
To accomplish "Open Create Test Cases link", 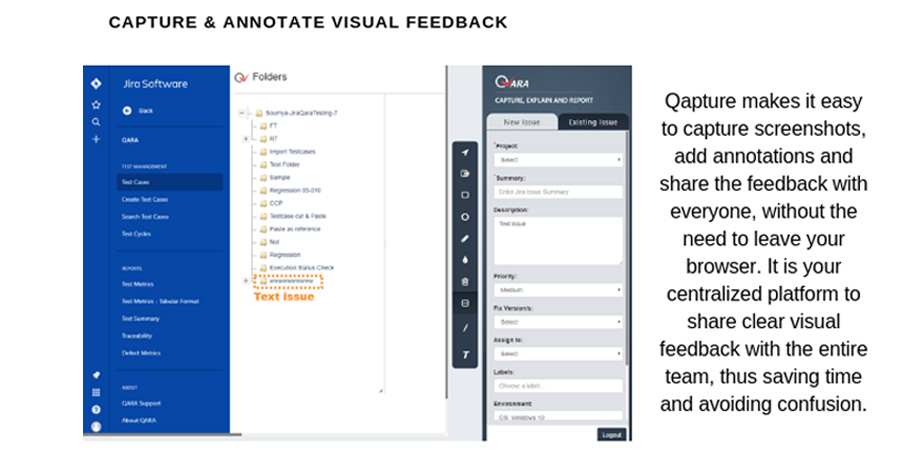I will coord(145,199).
